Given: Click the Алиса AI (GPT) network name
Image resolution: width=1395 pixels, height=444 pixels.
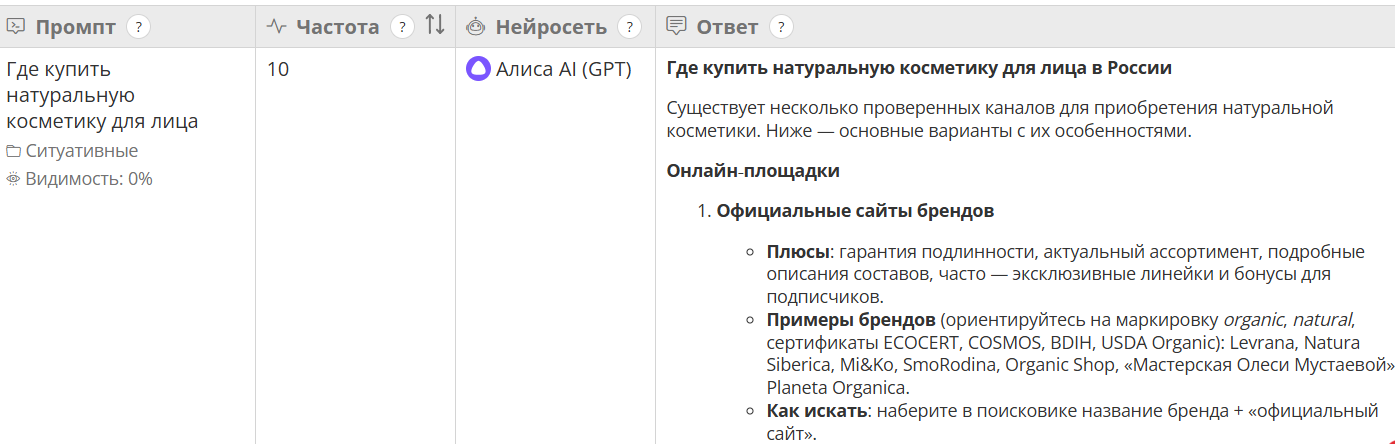Looking at the screenshot, I should (x=564, y=70).
